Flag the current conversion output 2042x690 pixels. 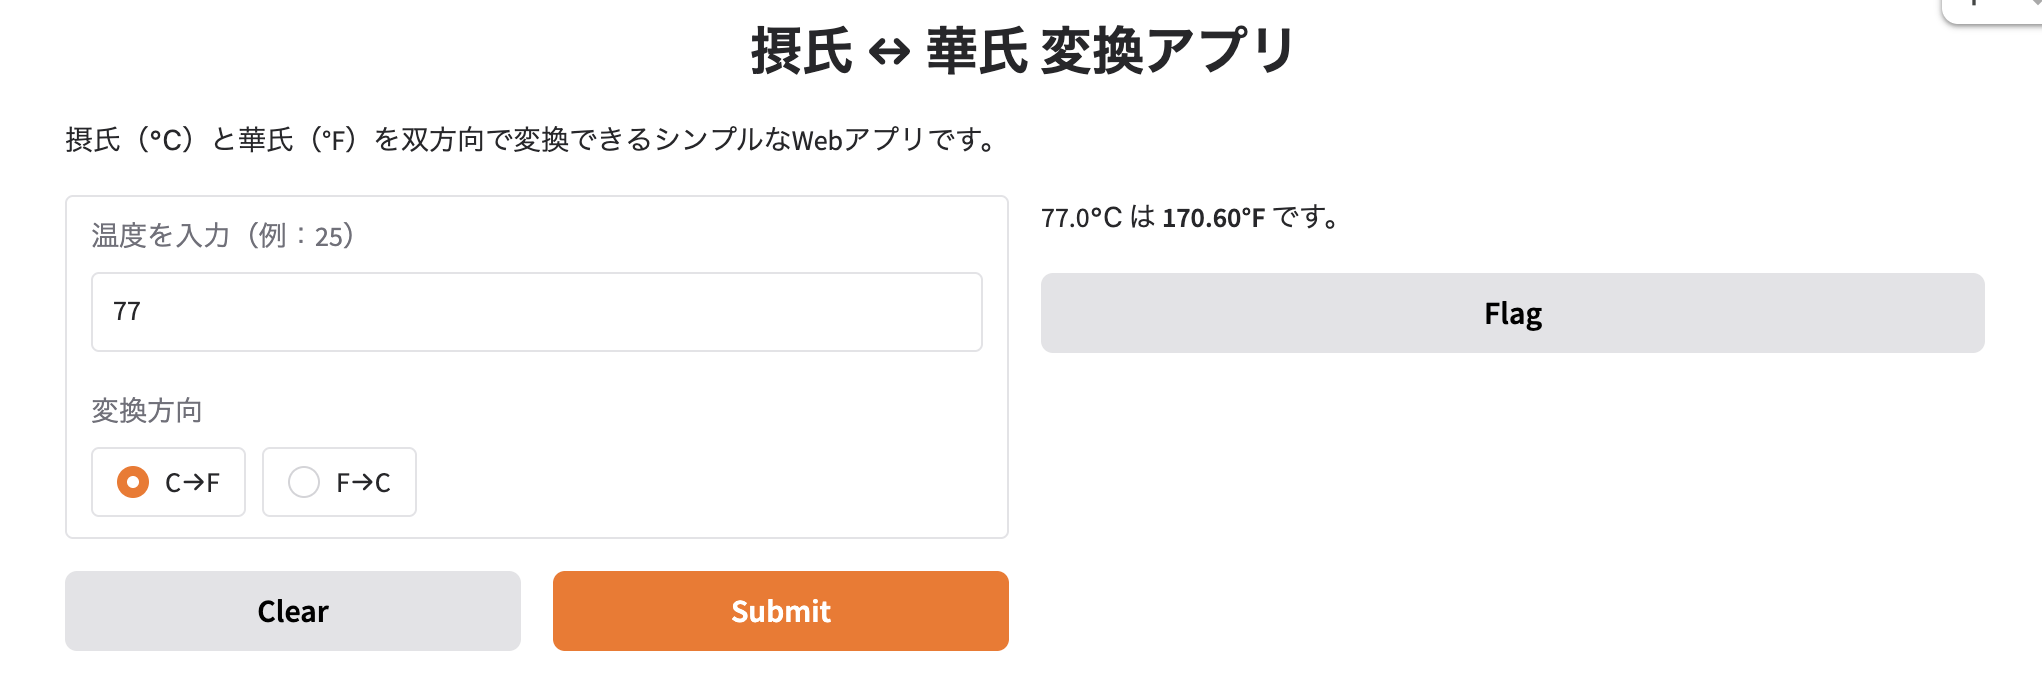point(1512,312)
